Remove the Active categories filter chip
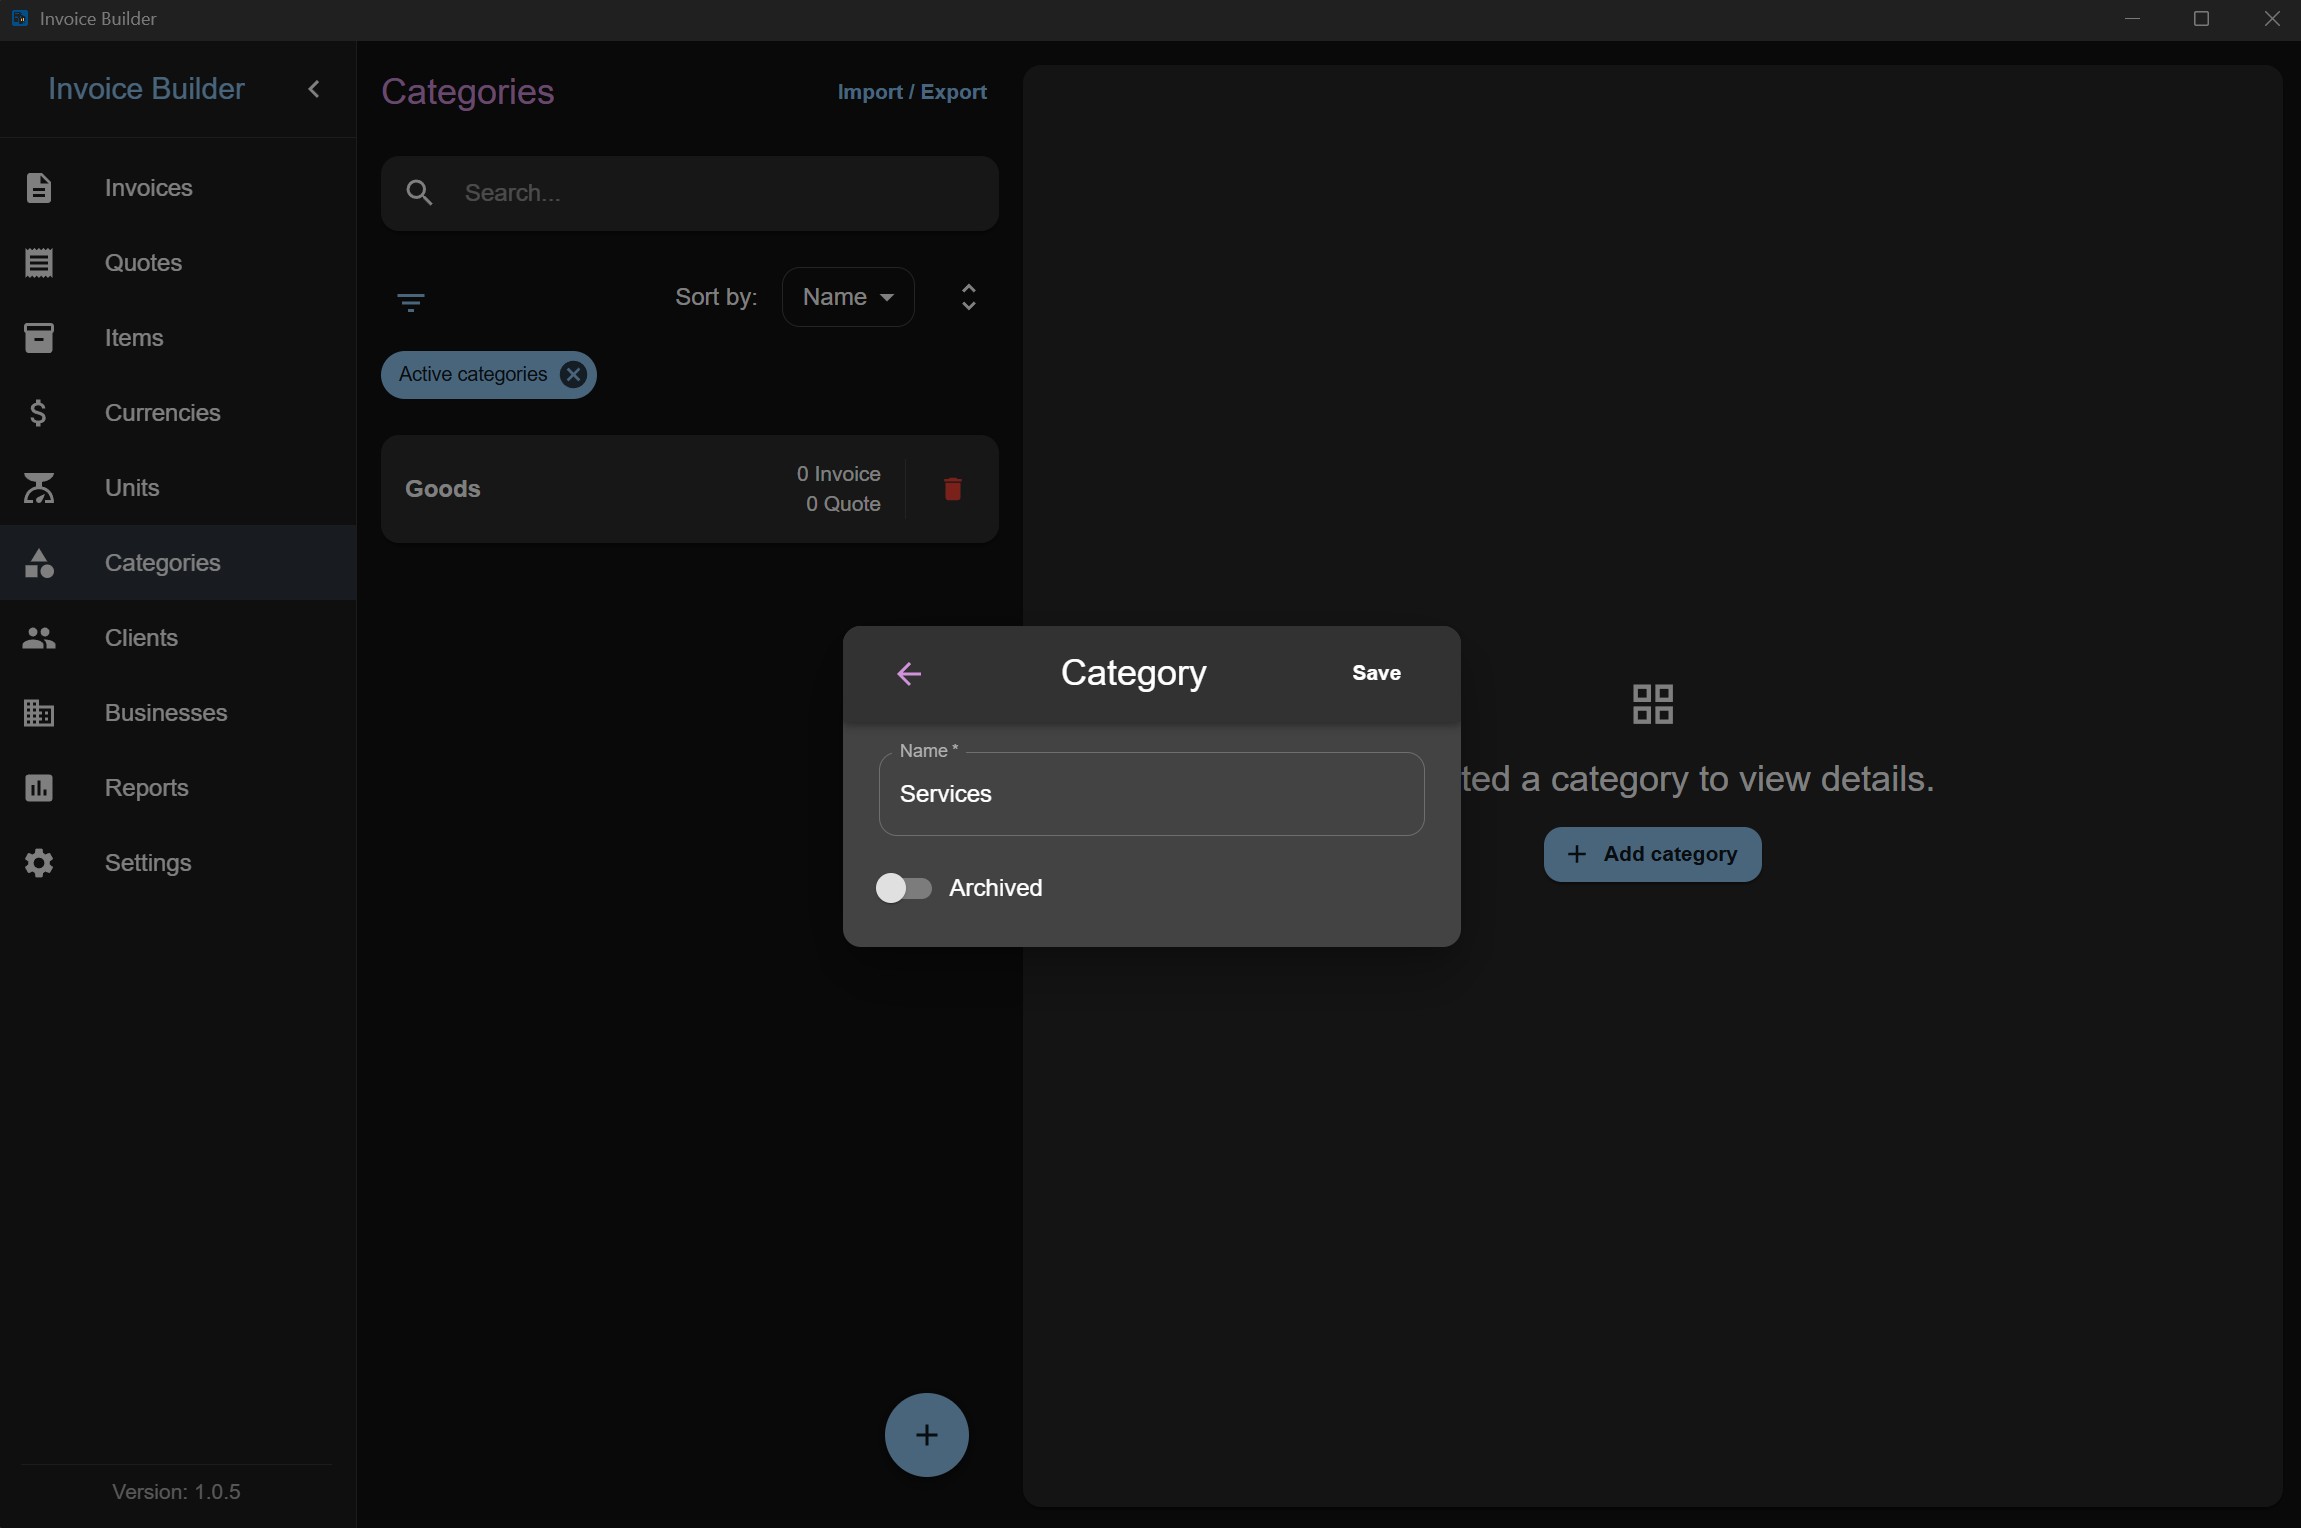The width and height of the screenshot is (2301, 1528). click(x=573, y=375)
